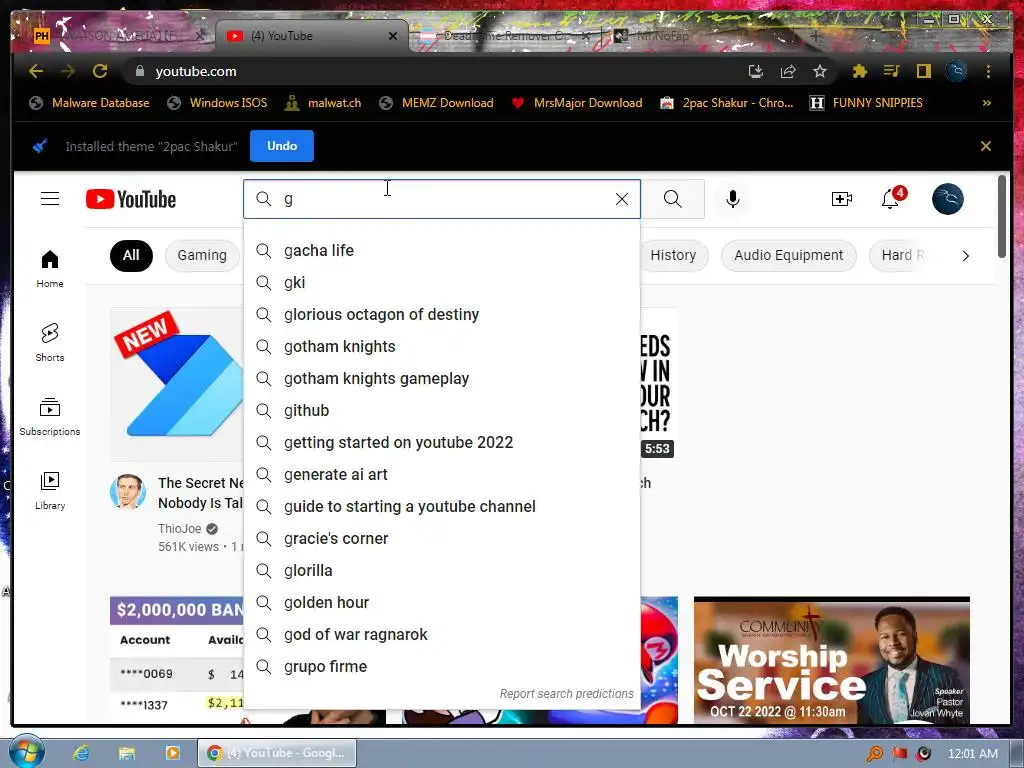Go back in Chrome
Viewport: 1024px width, 768px height.
36,71
